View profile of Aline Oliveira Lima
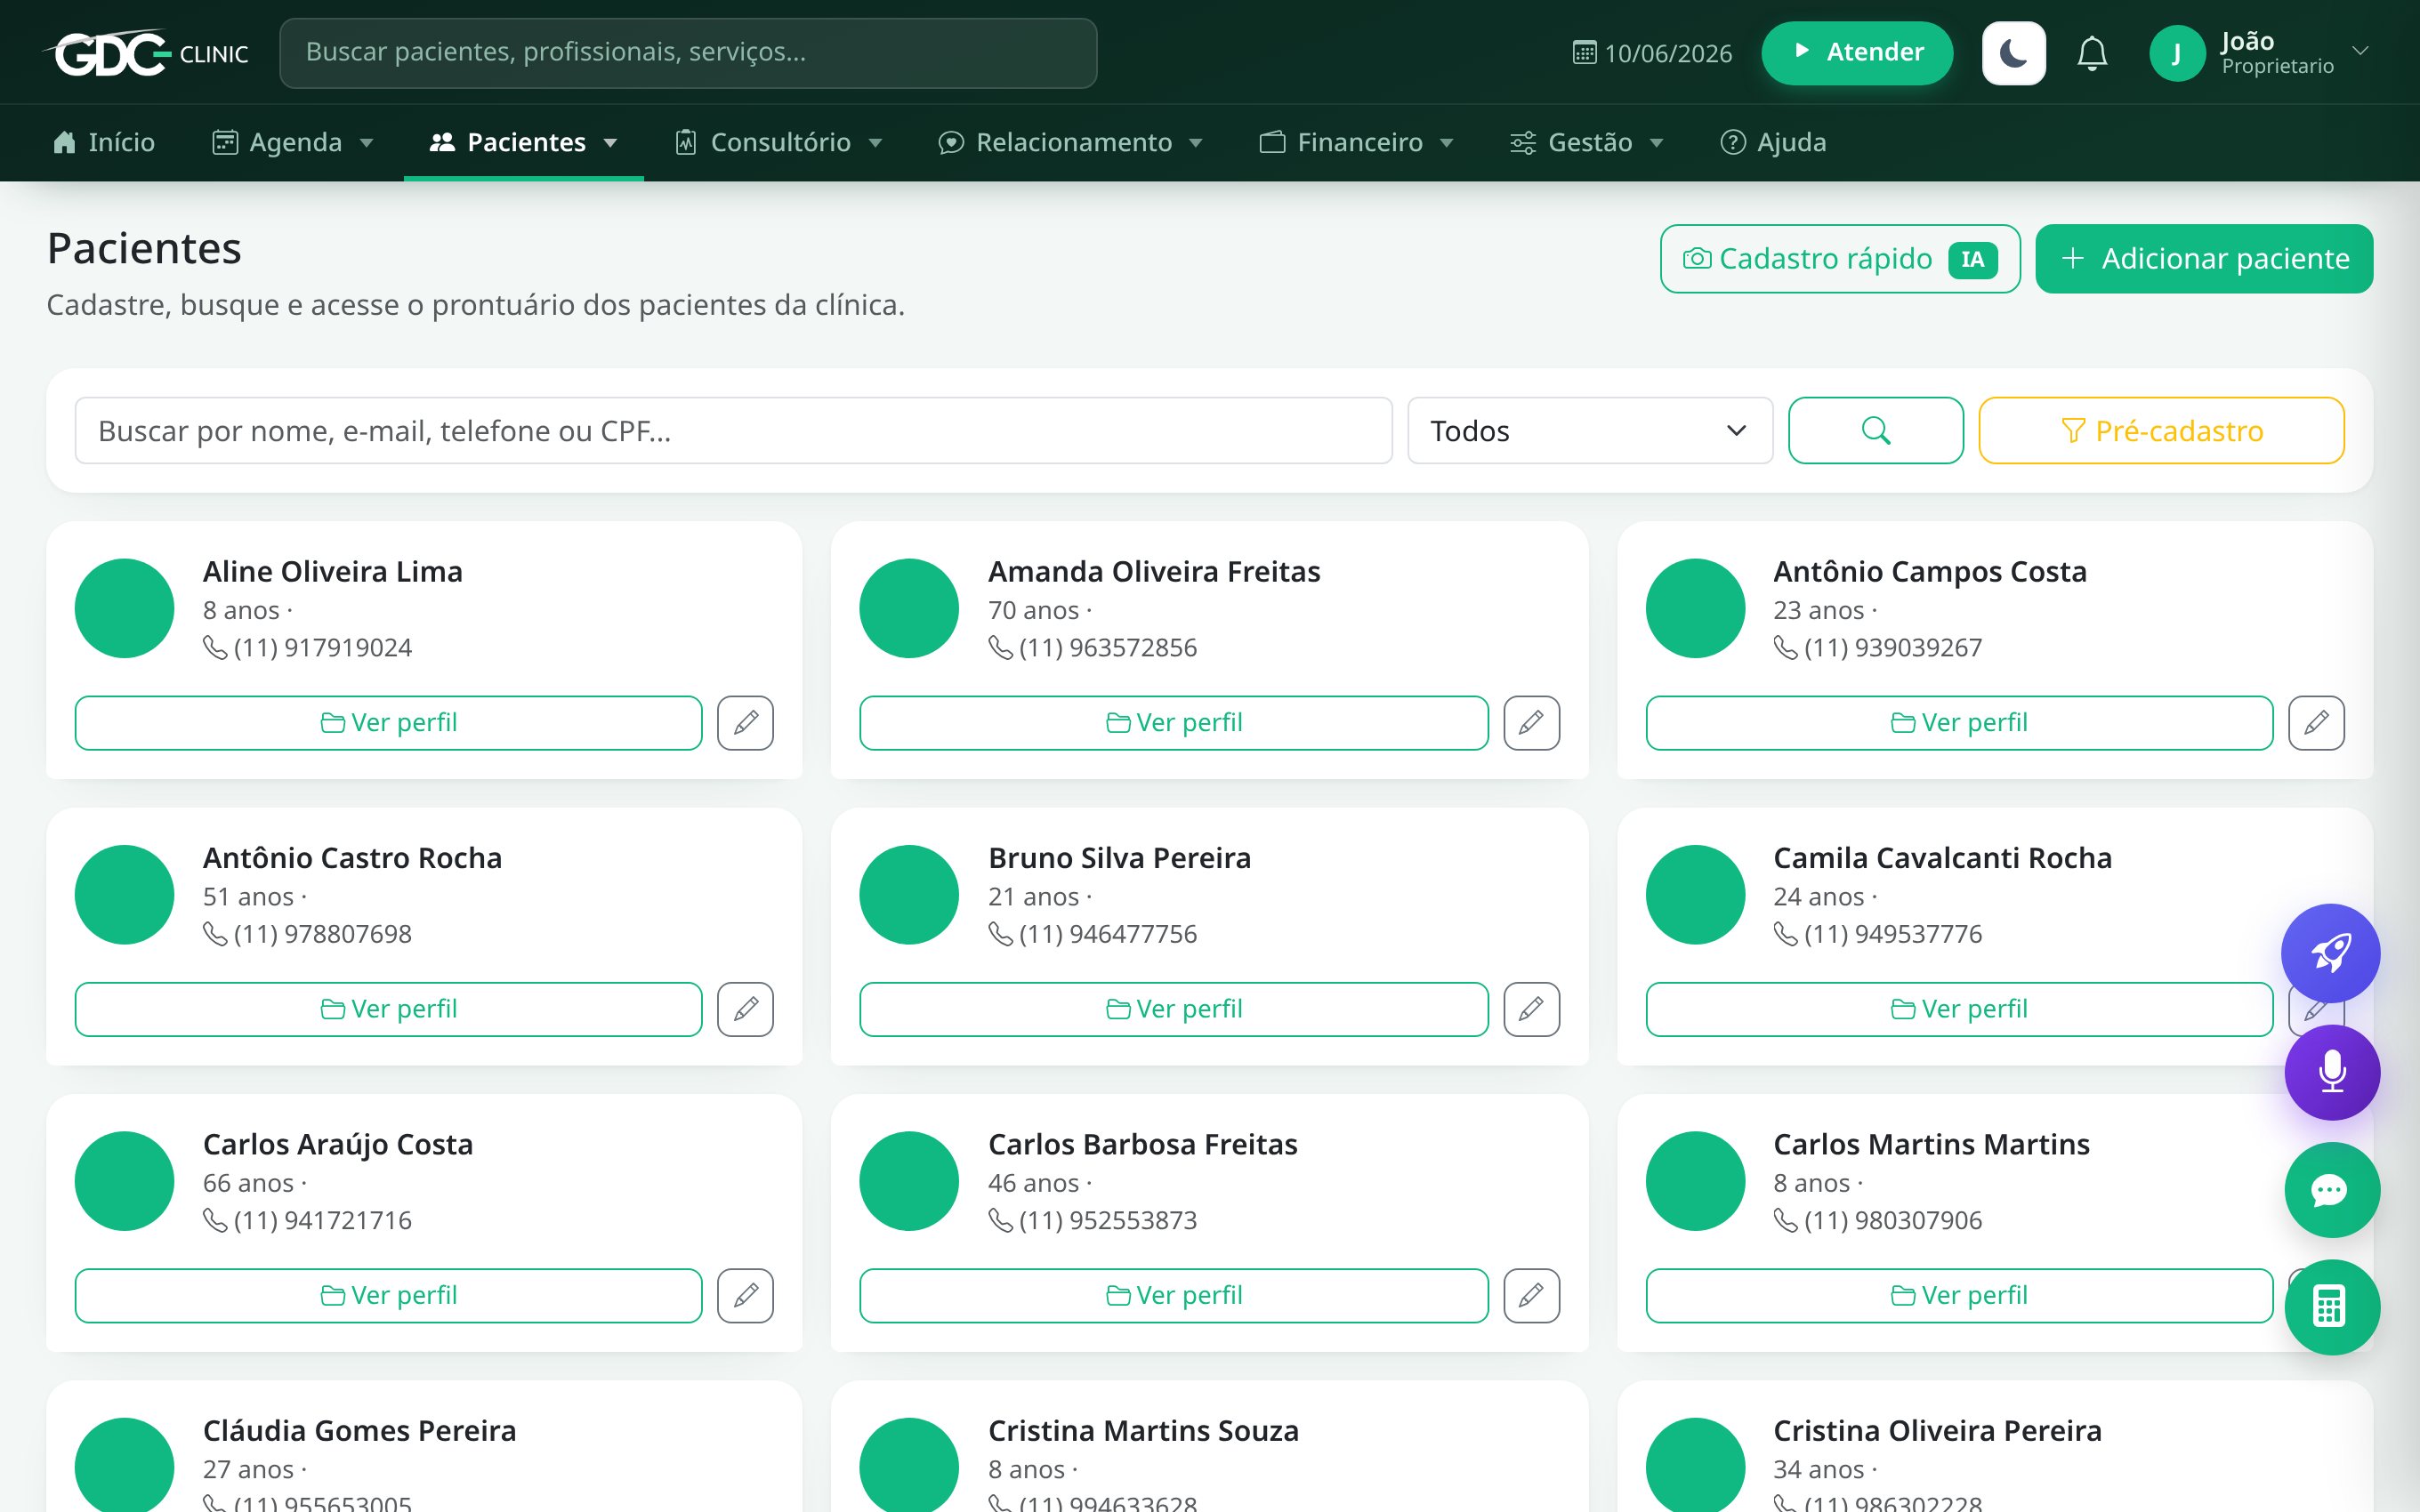2420x1512 pixels. tap(388, 722)
